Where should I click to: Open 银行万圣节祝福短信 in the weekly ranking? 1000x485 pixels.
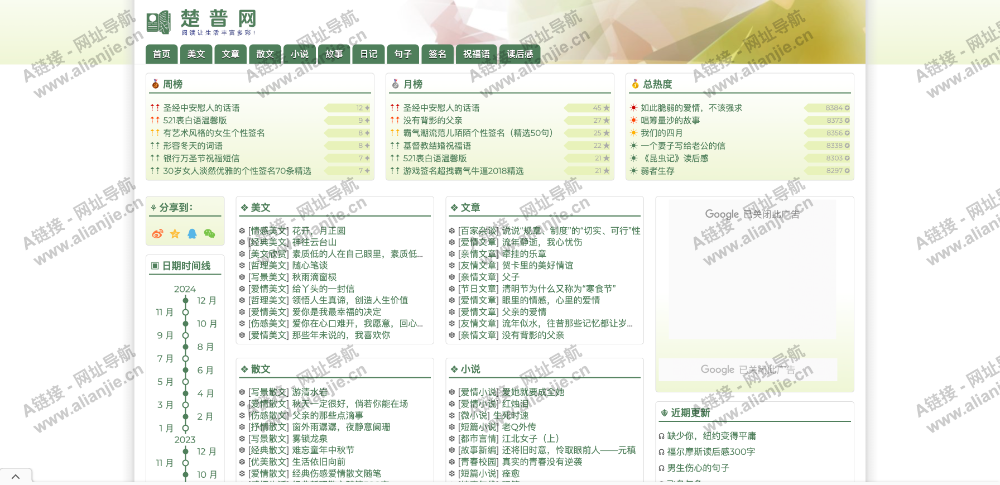click(202, 158)
